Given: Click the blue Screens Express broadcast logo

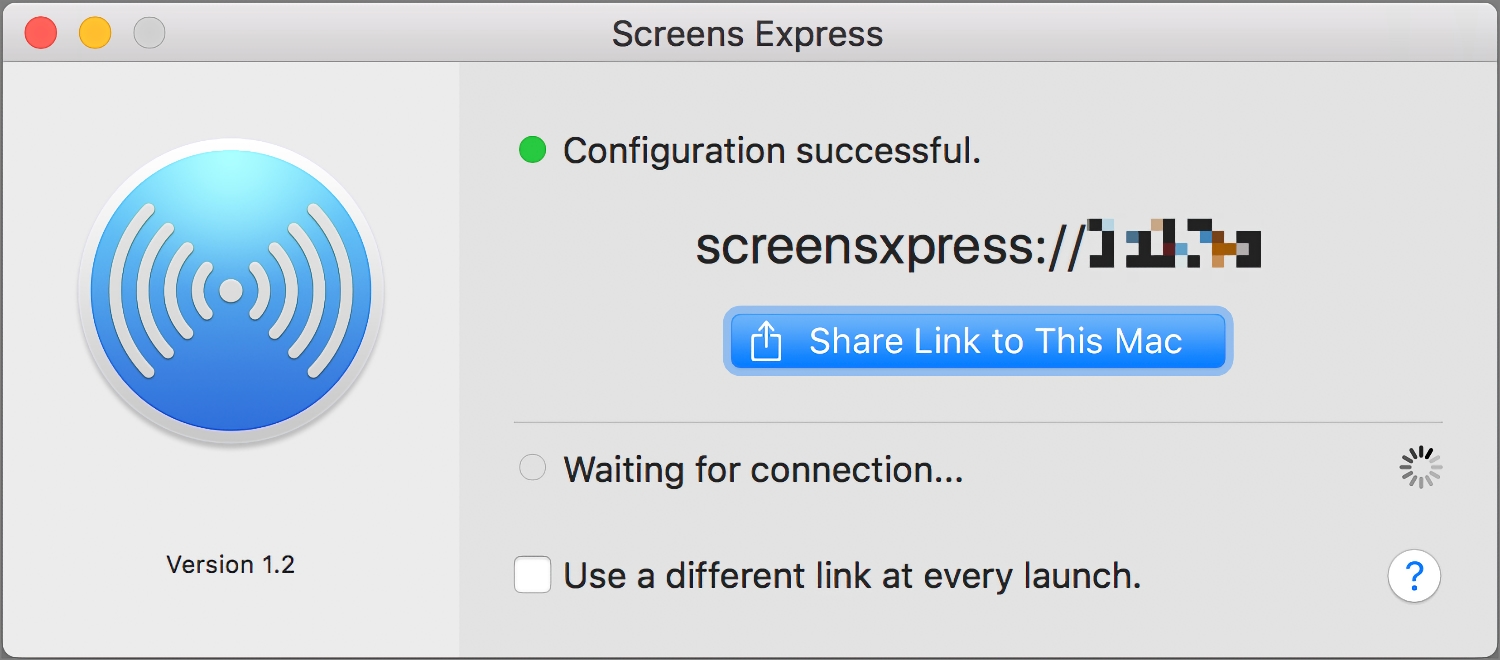Looking at the screenshot, I should coord(231,291).
